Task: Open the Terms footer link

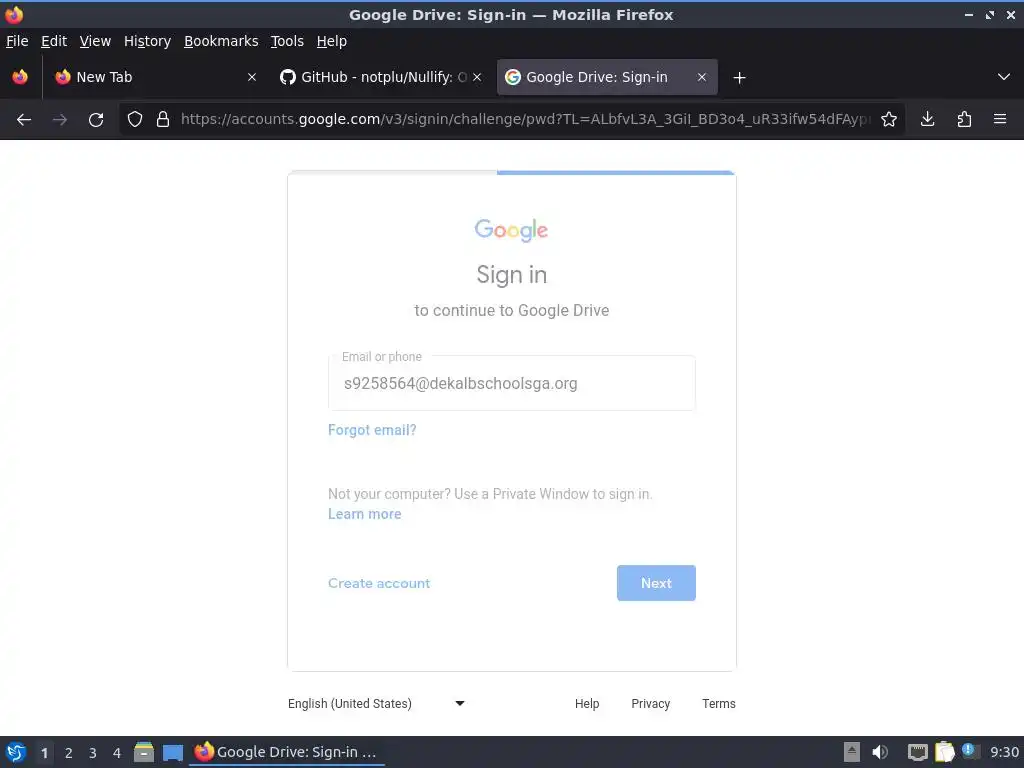Action: tap(718, 703)
